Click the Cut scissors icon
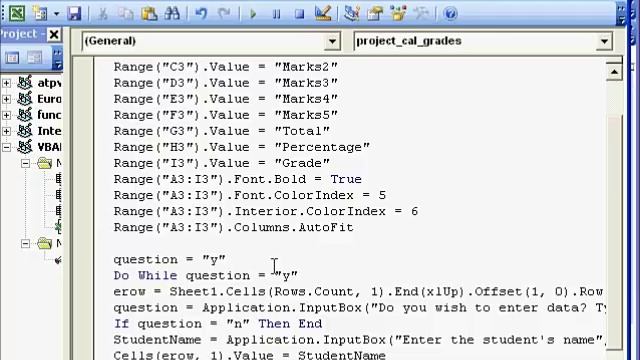 (103, 14)
